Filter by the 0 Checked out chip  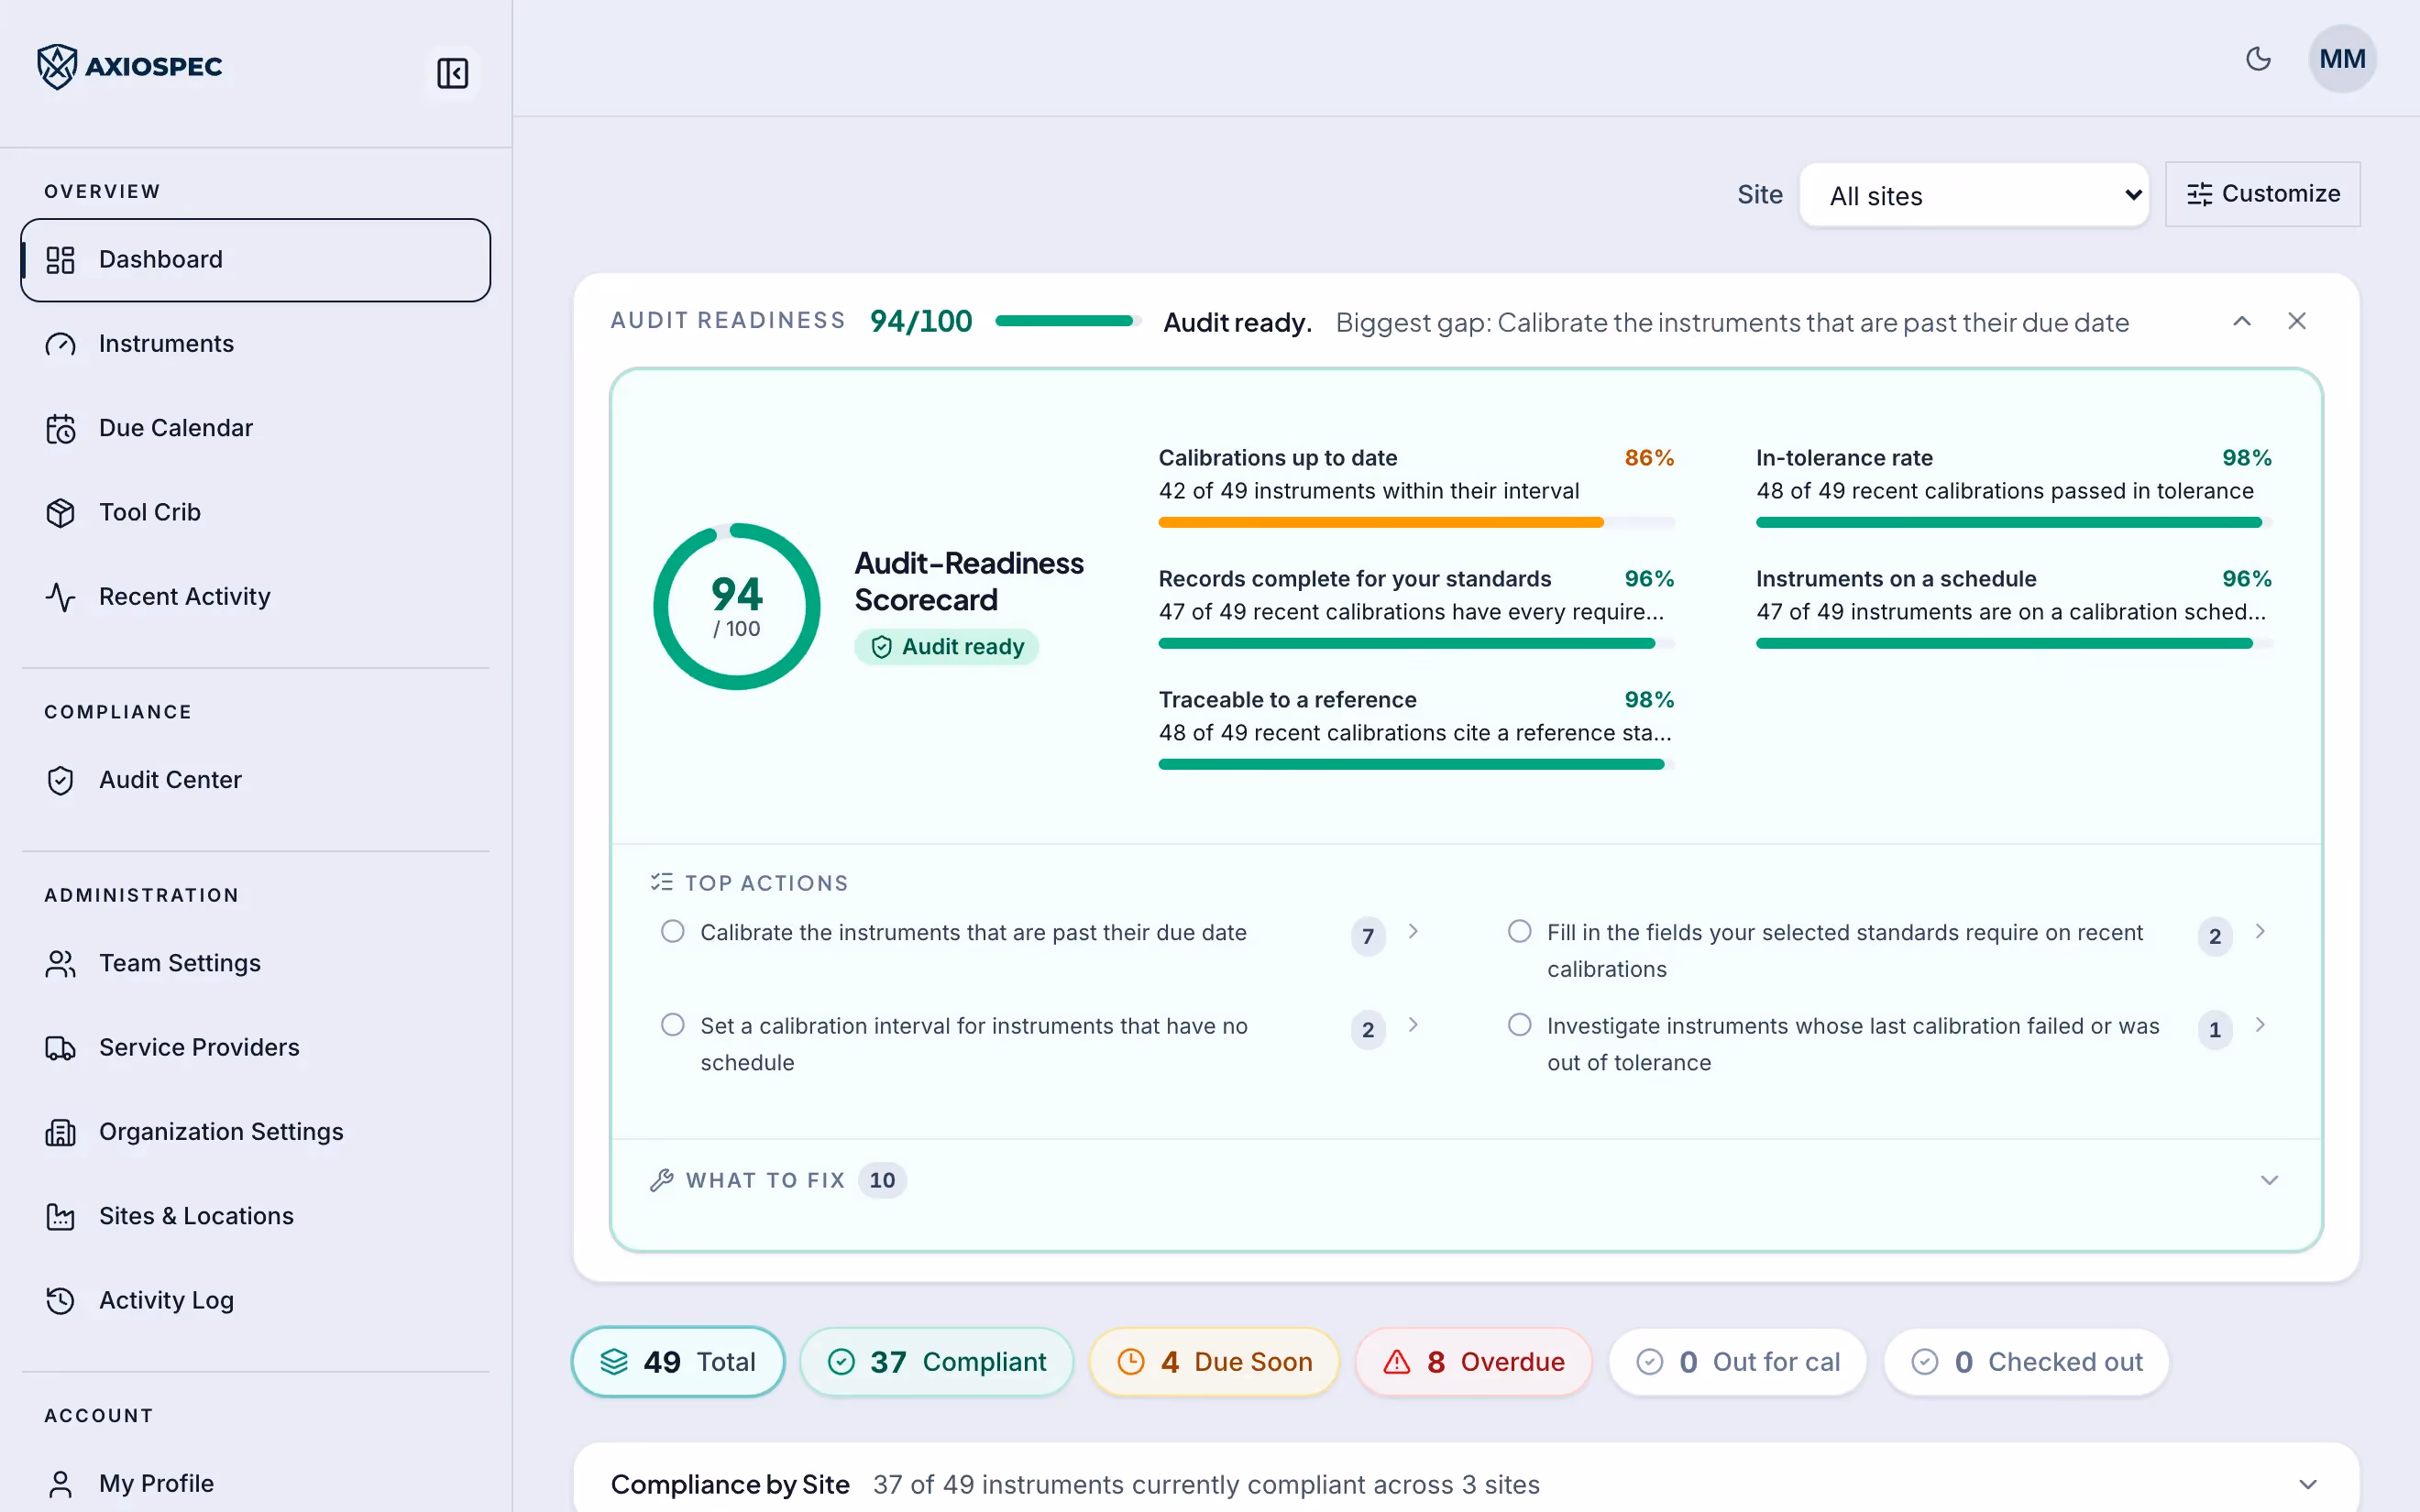(x=2026, y=1362)
